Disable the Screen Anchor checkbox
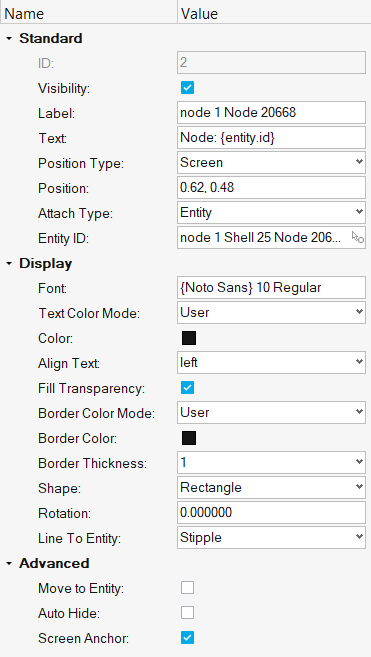371x657 pixels. pyautogui.click(x=187, y=638)
